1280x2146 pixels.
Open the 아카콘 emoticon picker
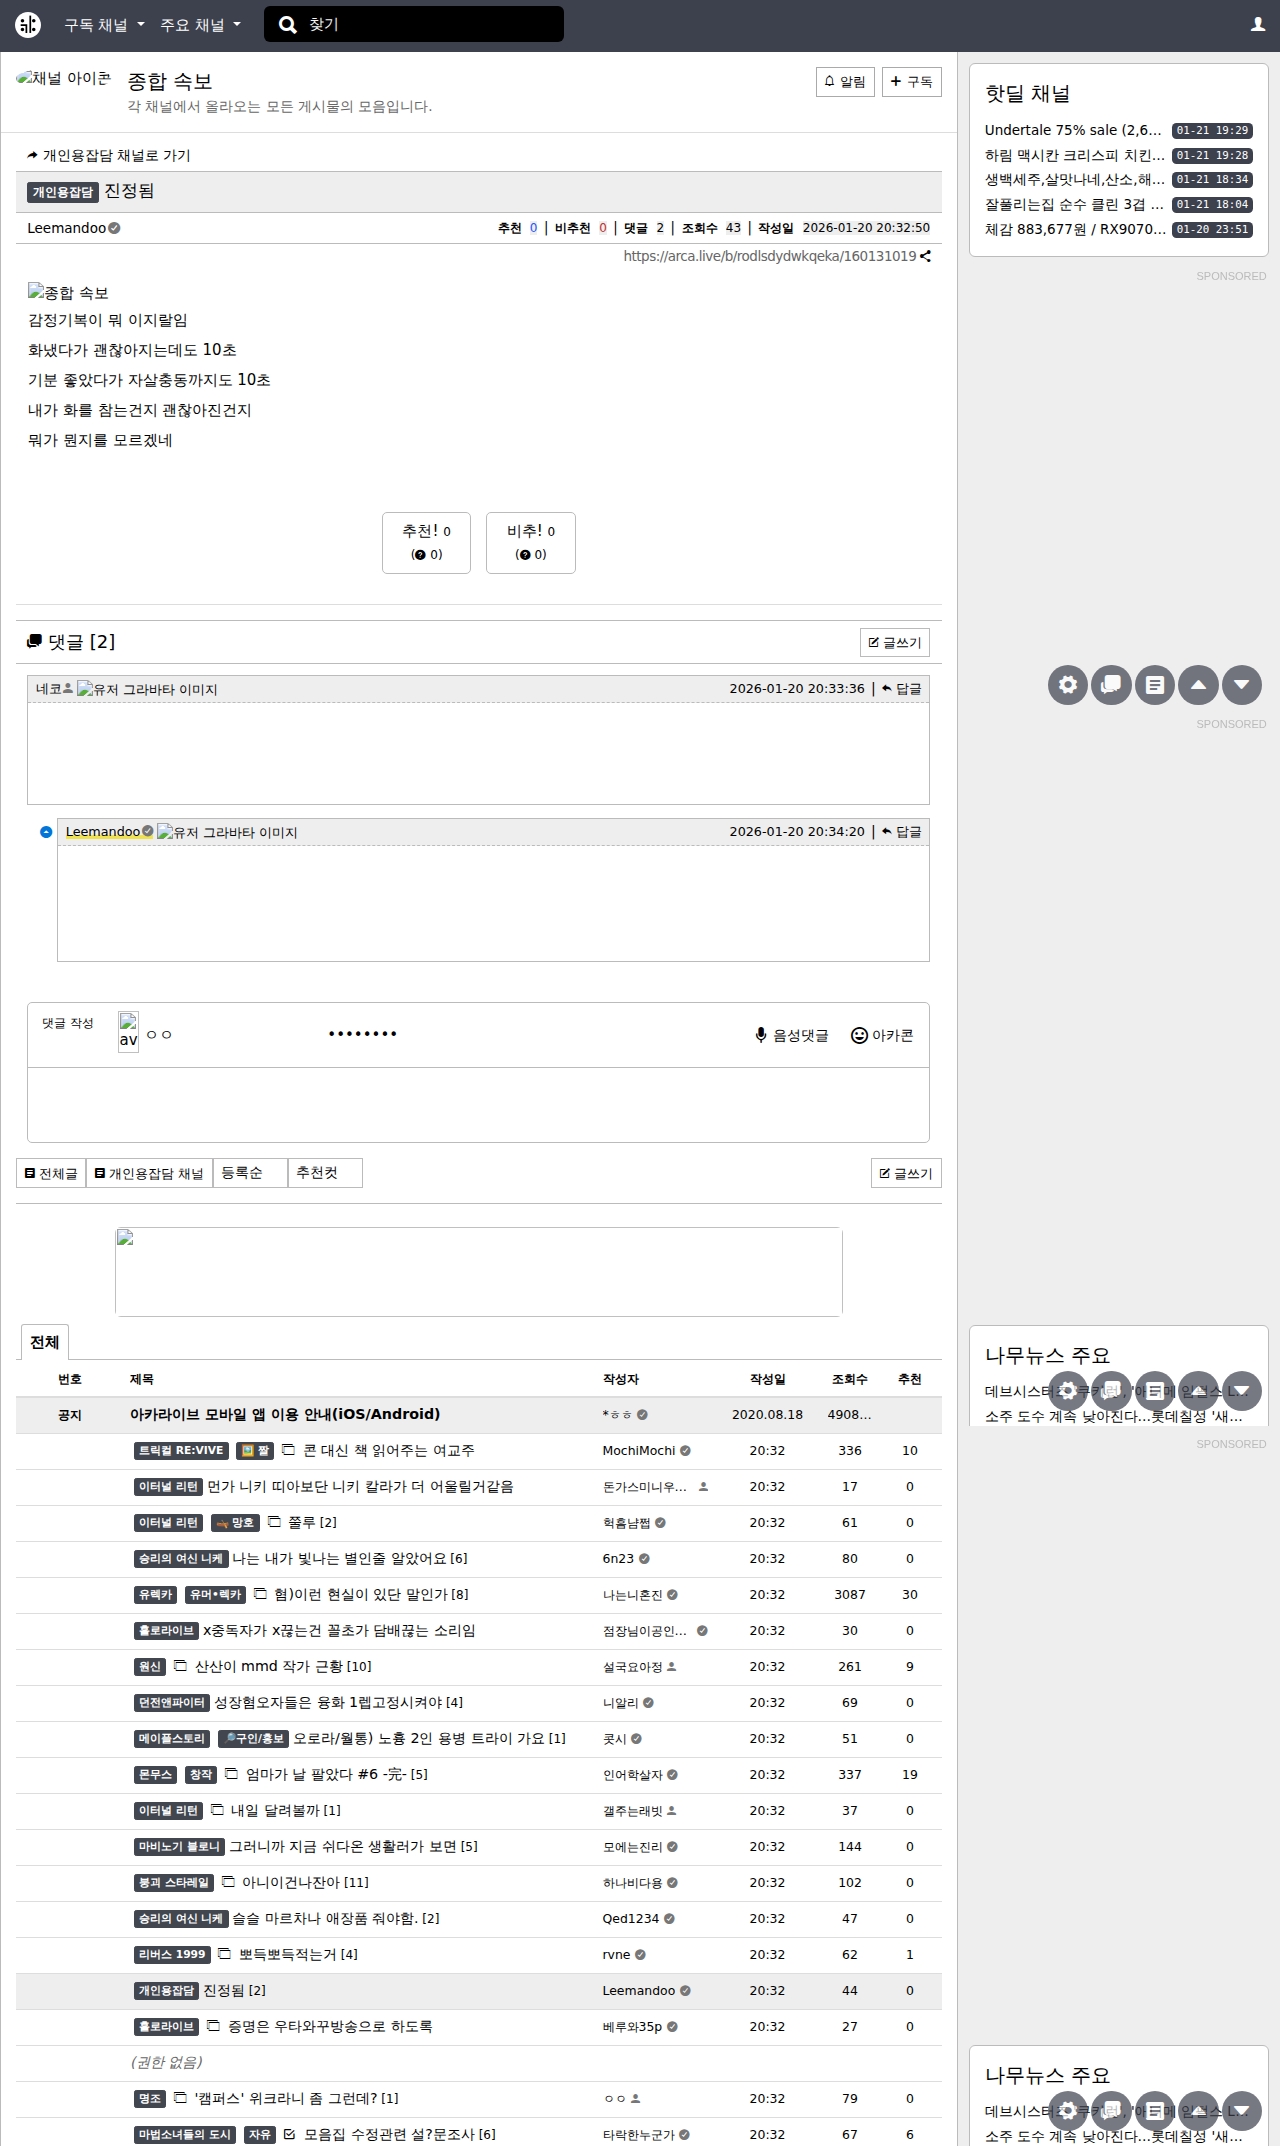pyautogui.click(x=882, y=1036)
